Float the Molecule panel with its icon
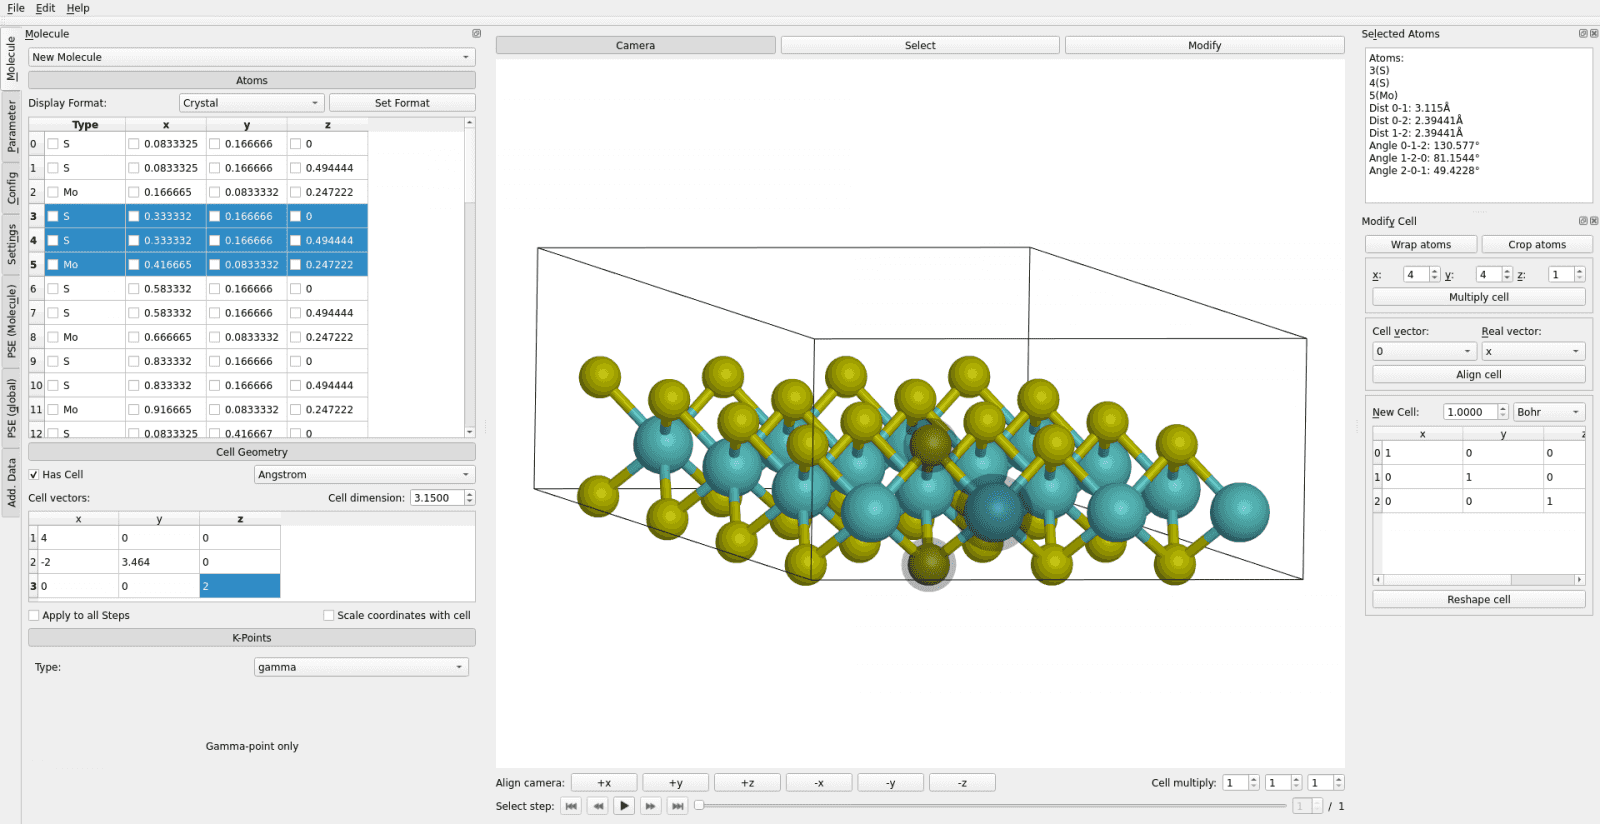The width and height of the screenshot is (1600, 824). point(476,34)
